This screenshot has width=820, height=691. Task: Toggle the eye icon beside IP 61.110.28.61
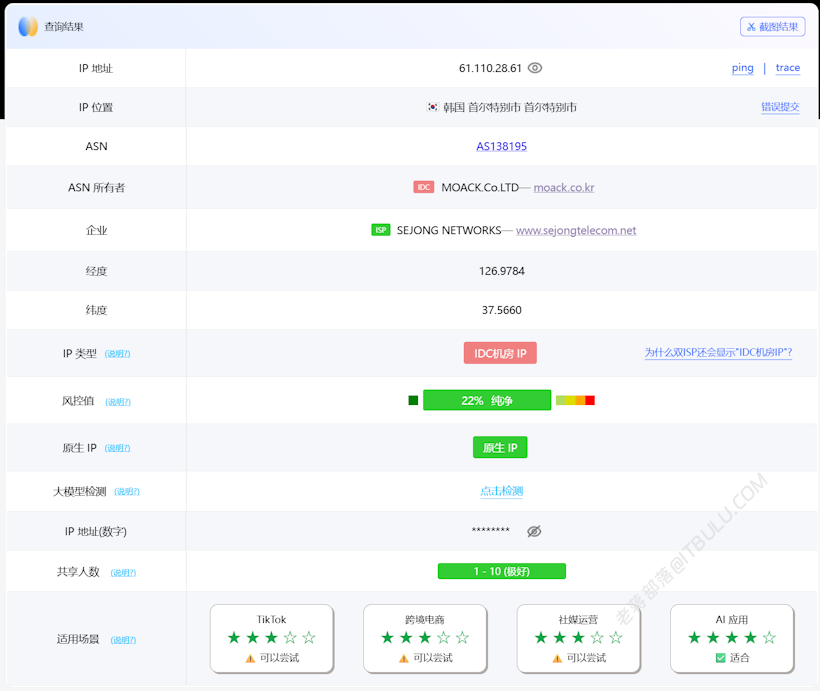534,68
